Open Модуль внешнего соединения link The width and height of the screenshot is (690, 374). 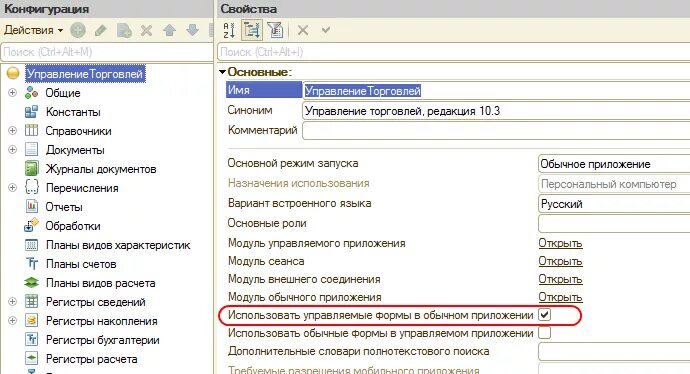(560, 279)
